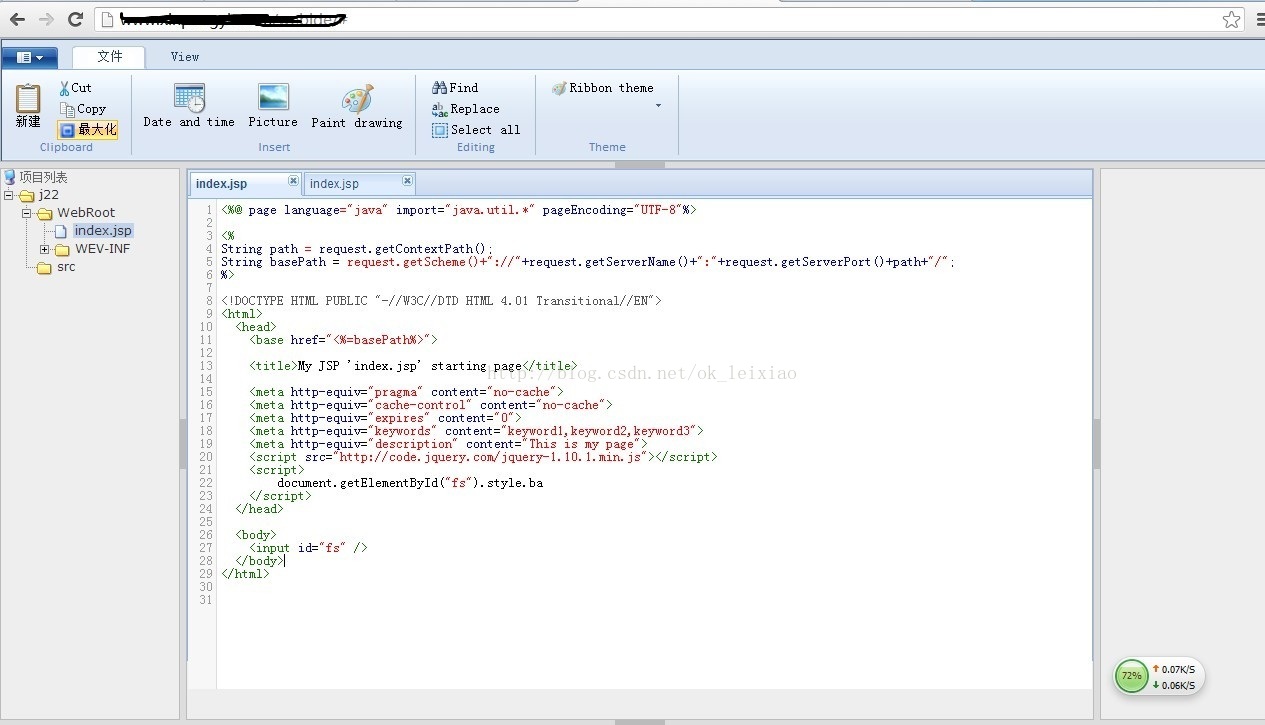Viewport: 1265px width, 725px height.
Task: Select index.jsp in the project tree
Action: 102,231
